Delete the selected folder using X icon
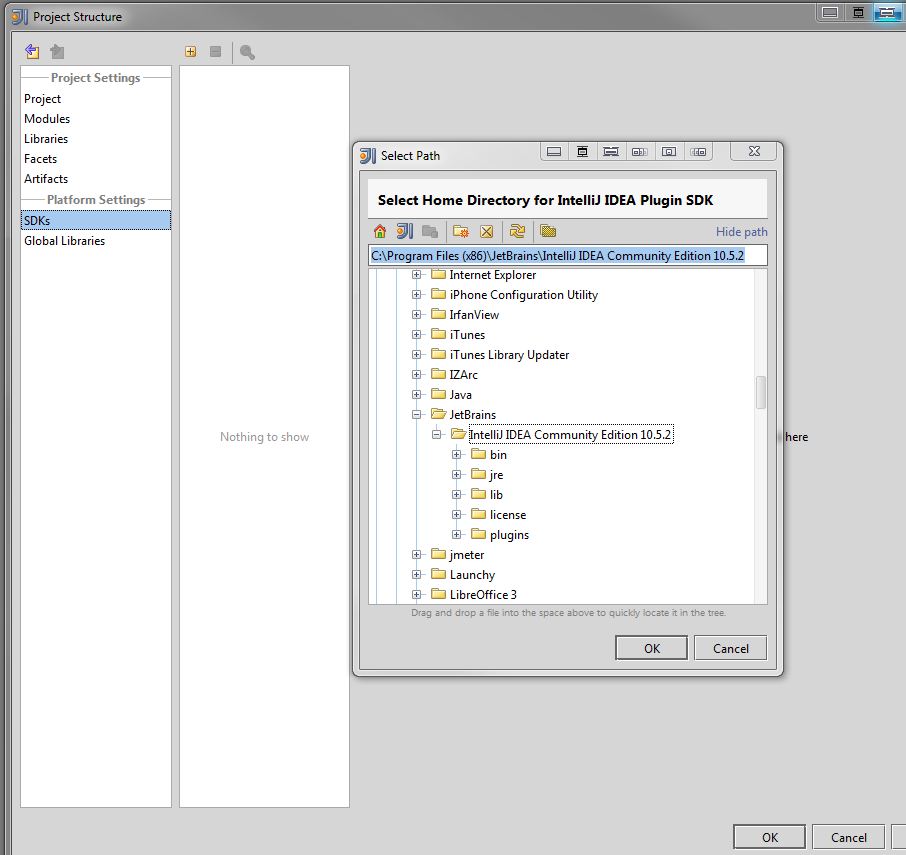This screenshot has height=855, width=906. [x=487, y=232]
